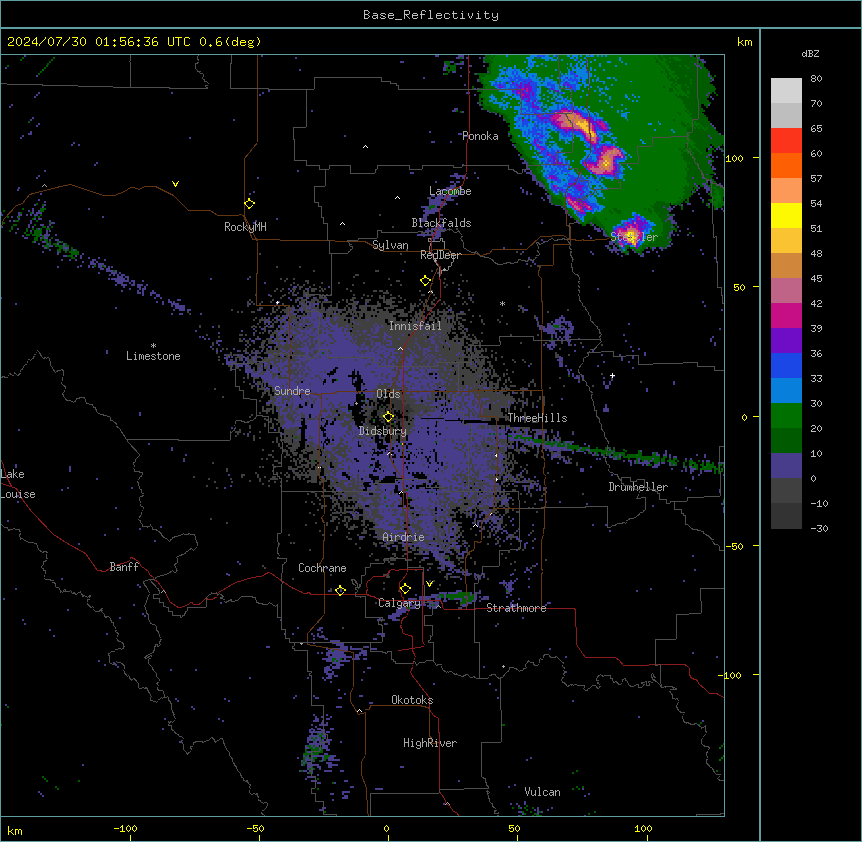The width and height of the screenshot is (862, 842).
Task: Pick the yellow 51–54 dBZ legend swatch
Action: [786, 215]
